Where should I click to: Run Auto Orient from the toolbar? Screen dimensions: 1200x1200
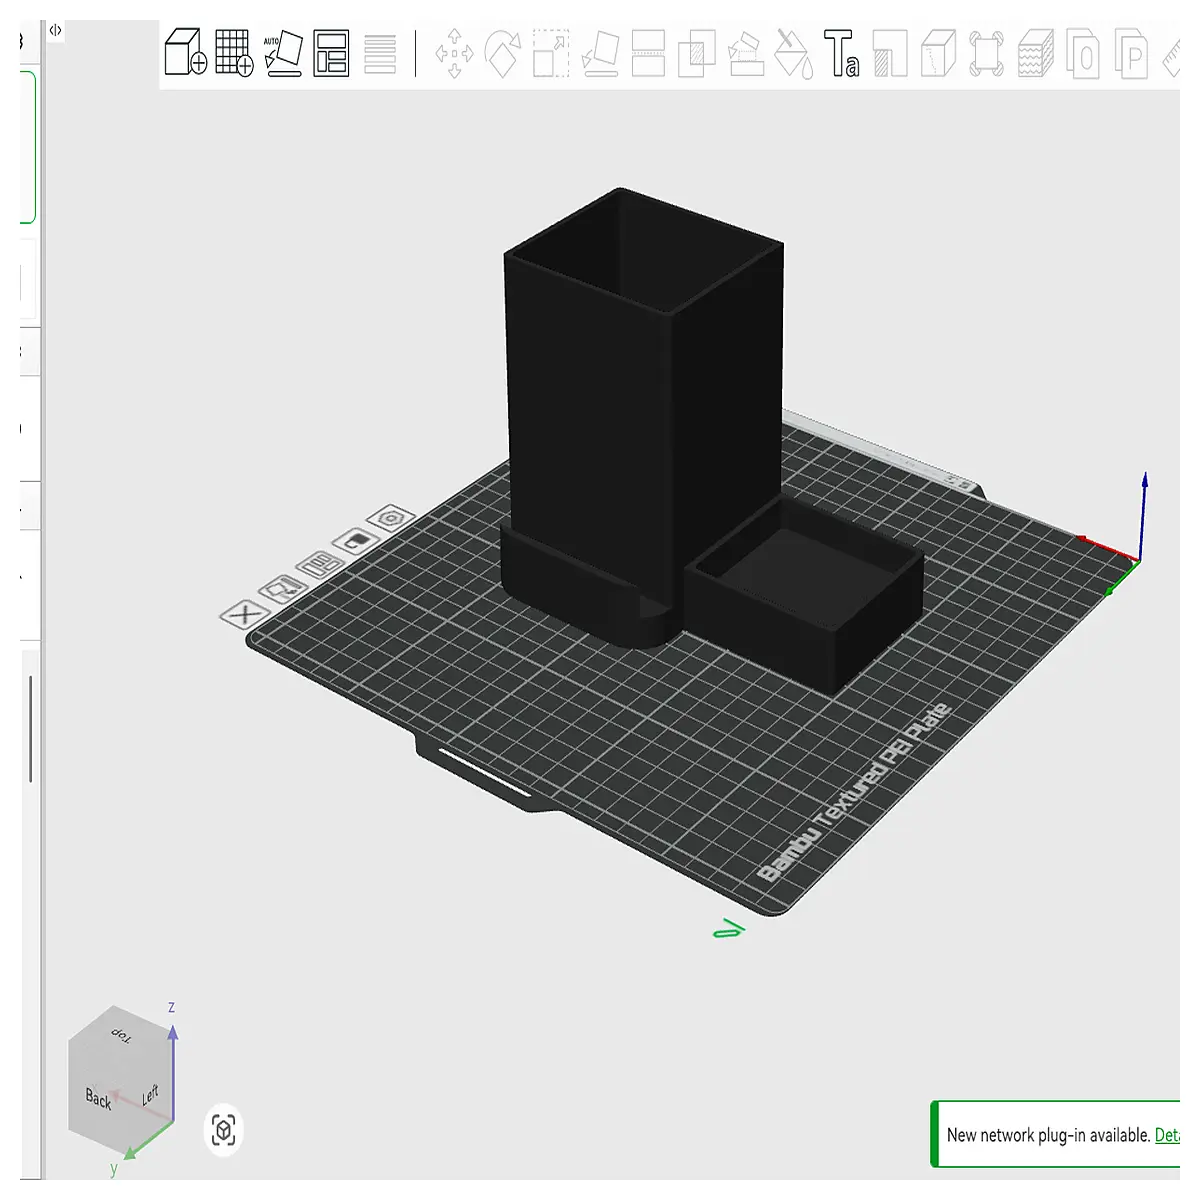click(283, 53)
